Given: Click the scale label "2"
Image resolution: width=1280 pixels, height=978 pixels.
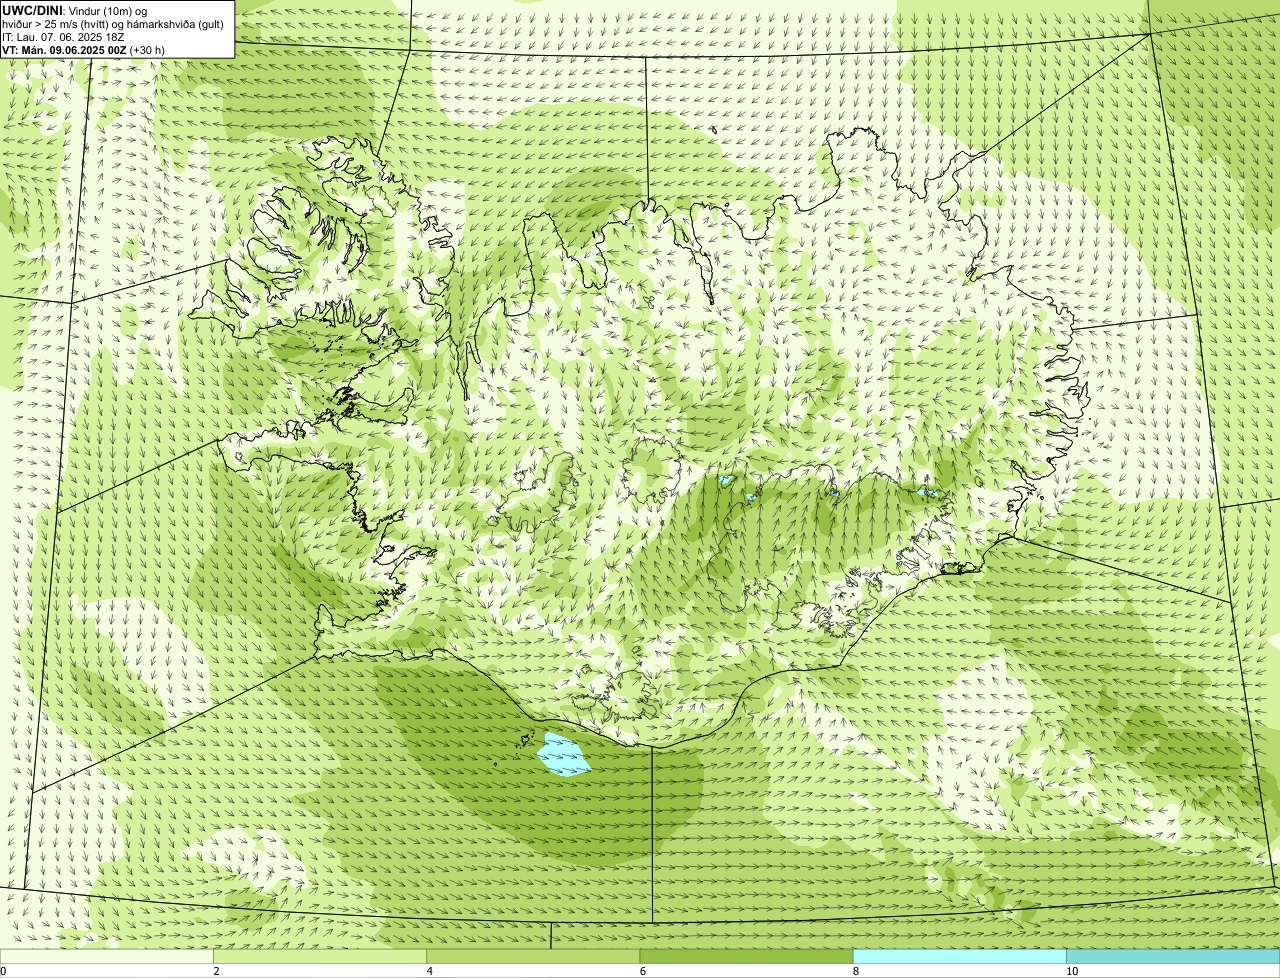Looking at the screenshot, I should pyautogui.click(x=216, y=971).
